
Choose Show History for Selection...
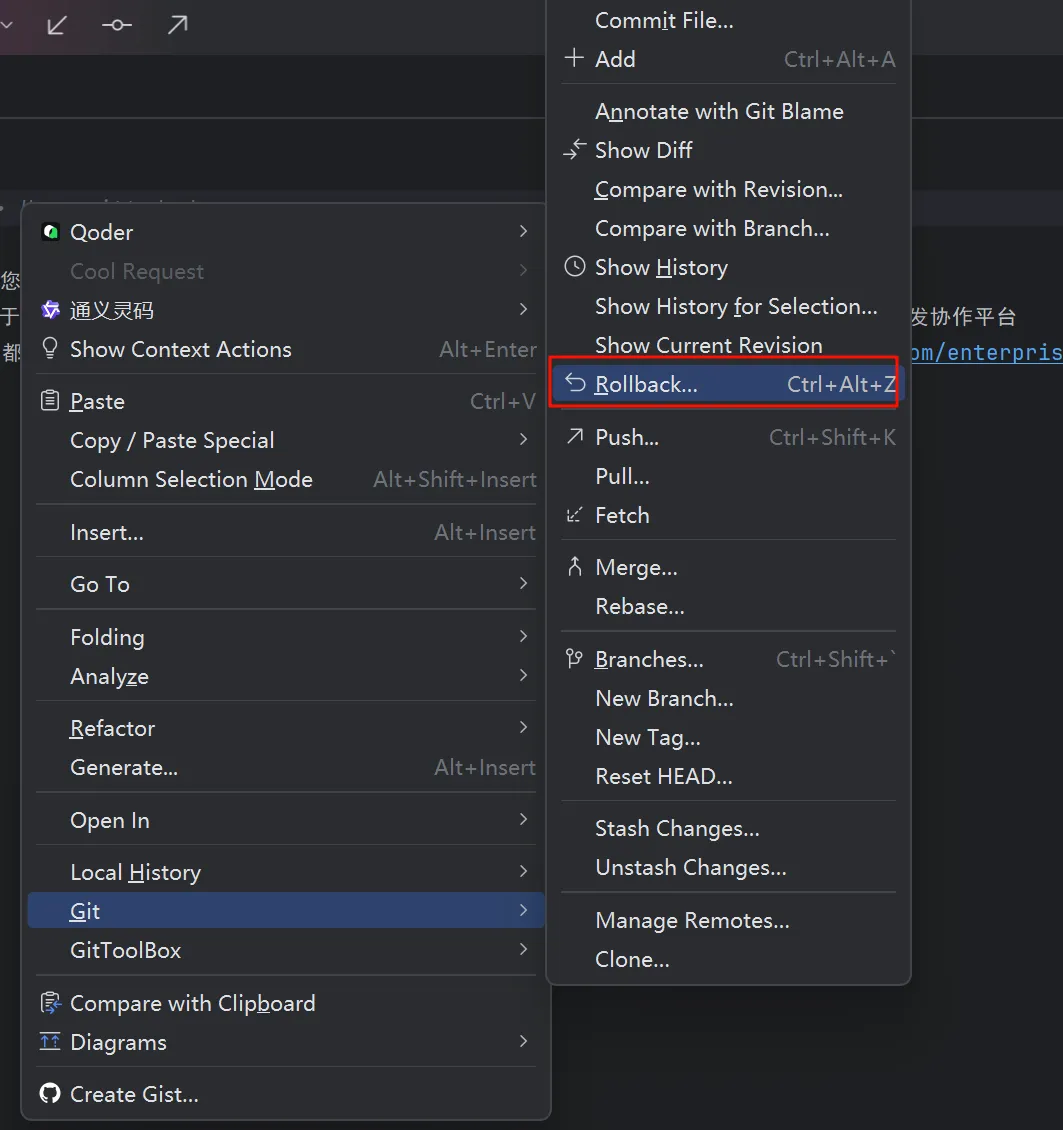tap(729, 306)
